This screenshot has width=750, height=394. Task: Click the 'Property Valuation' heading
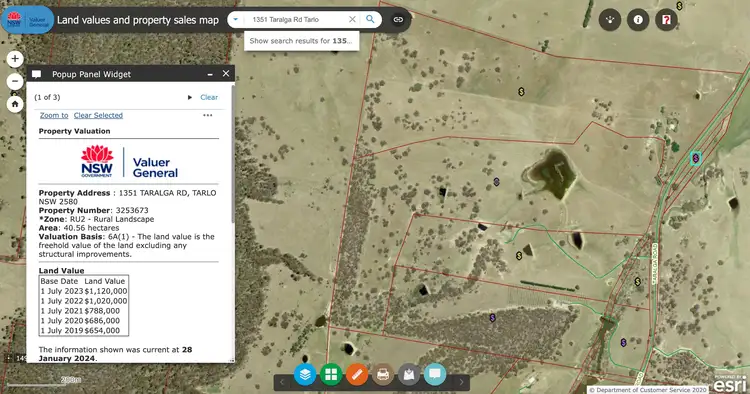click(x=75, y=131)
